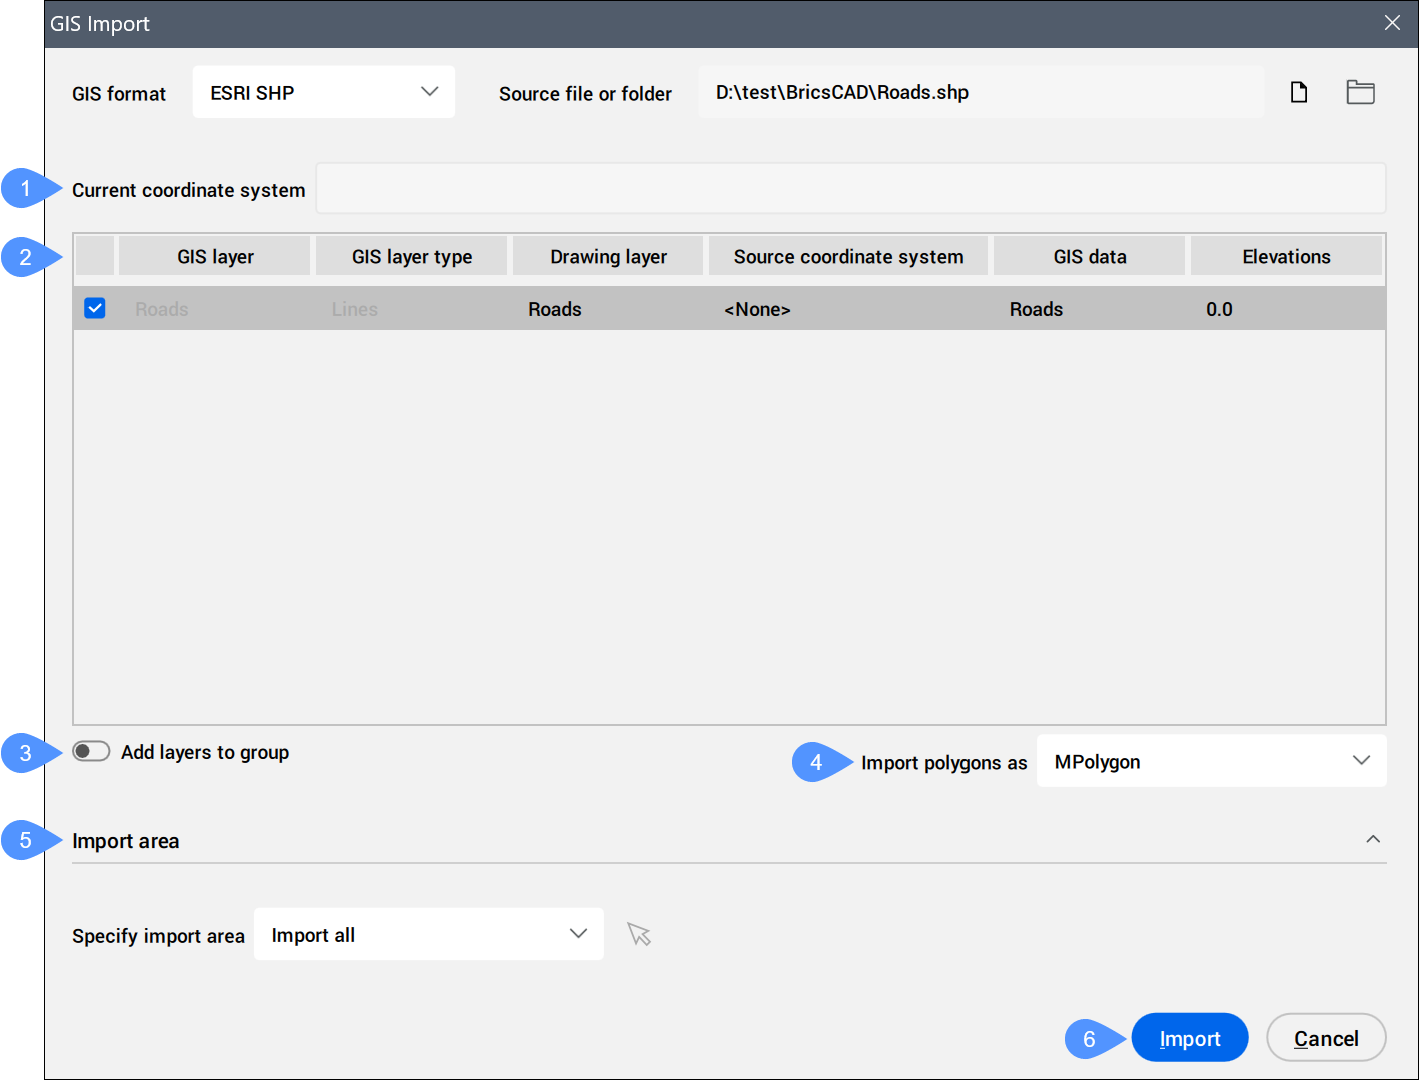Image resolution: width=1419 pixels, height=1080 pixels.
Task: Click the pick import area arrow icon
Action: [x=639, y=935]
